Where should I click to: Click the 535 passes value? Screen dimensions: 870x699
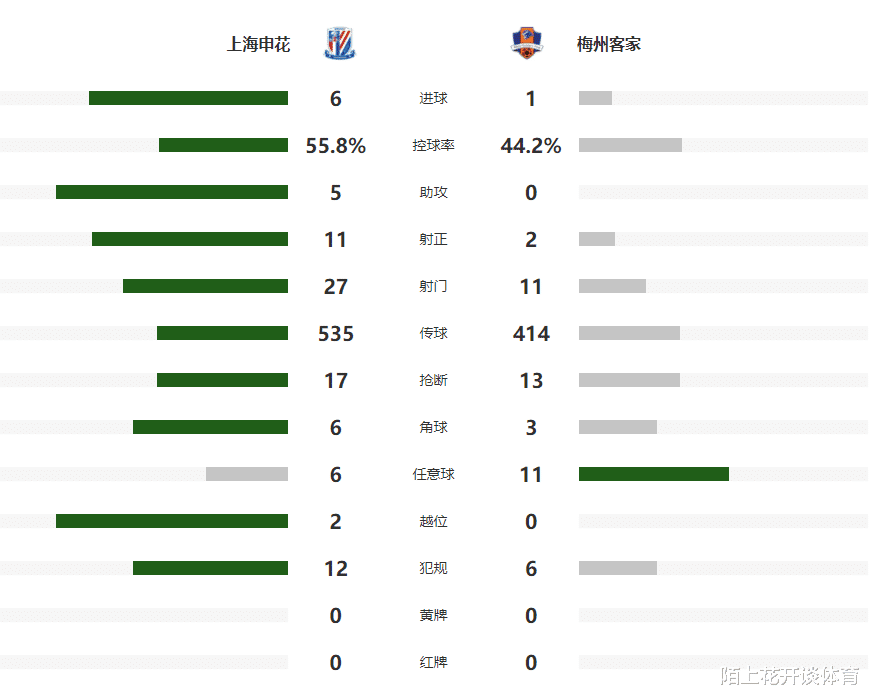[335, 334]
